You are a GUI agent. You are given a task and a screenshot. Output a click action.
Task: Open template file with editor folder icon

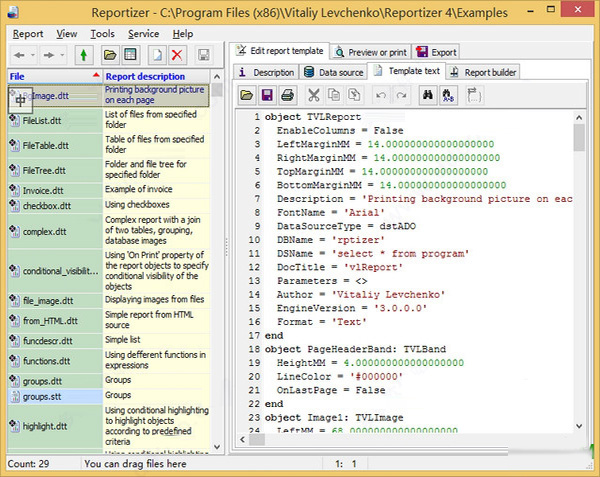pos(246,95)
